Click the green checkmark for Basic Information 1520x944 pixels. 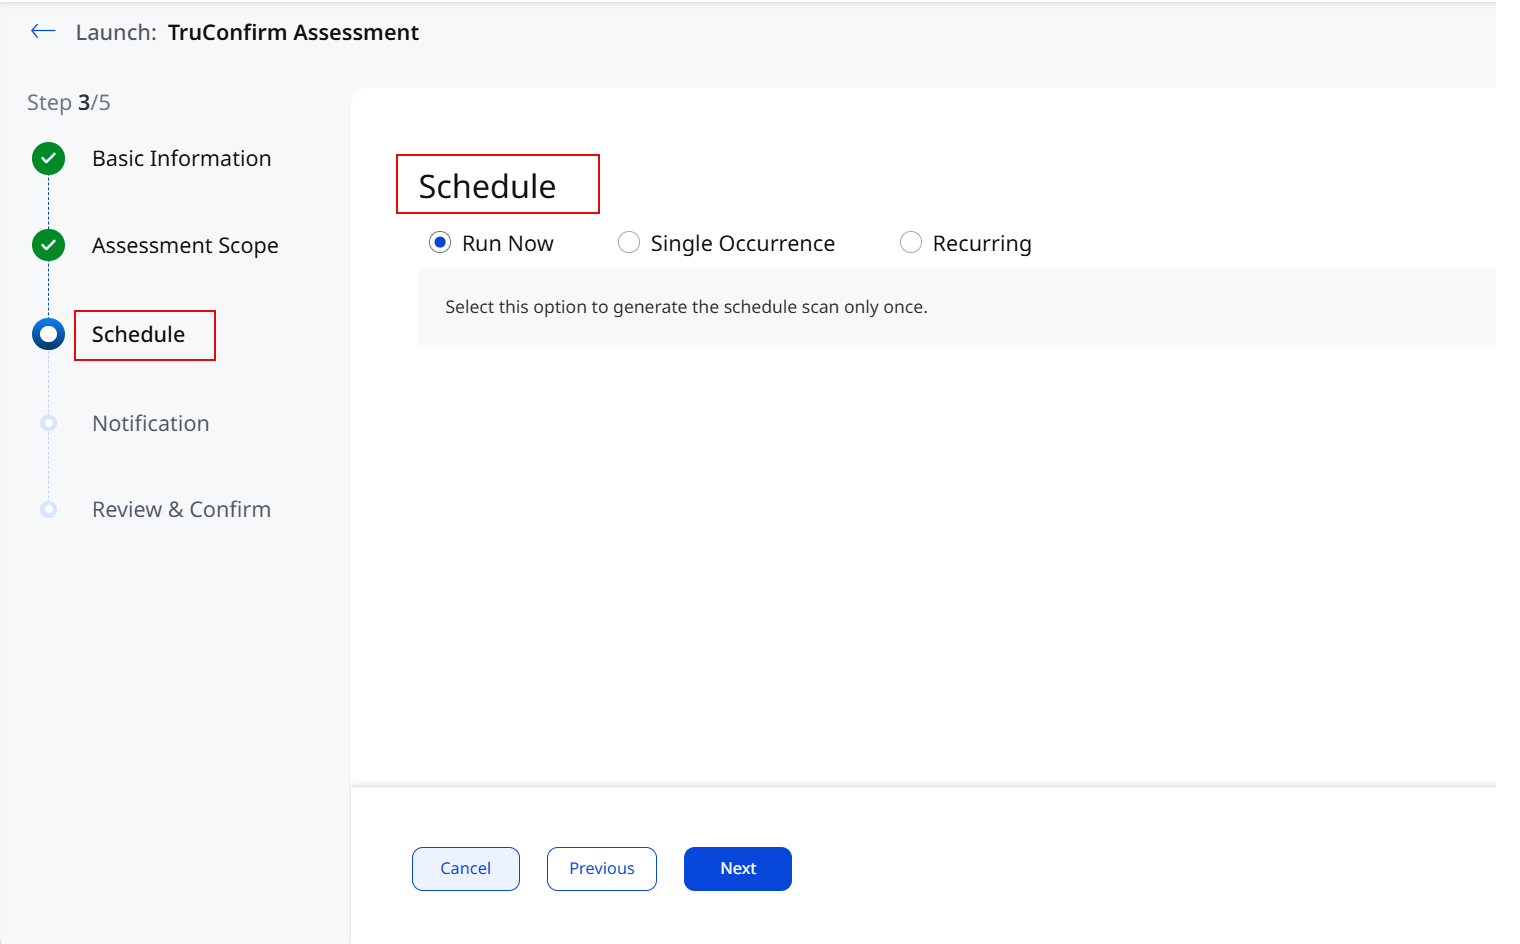tap(48, 158)
